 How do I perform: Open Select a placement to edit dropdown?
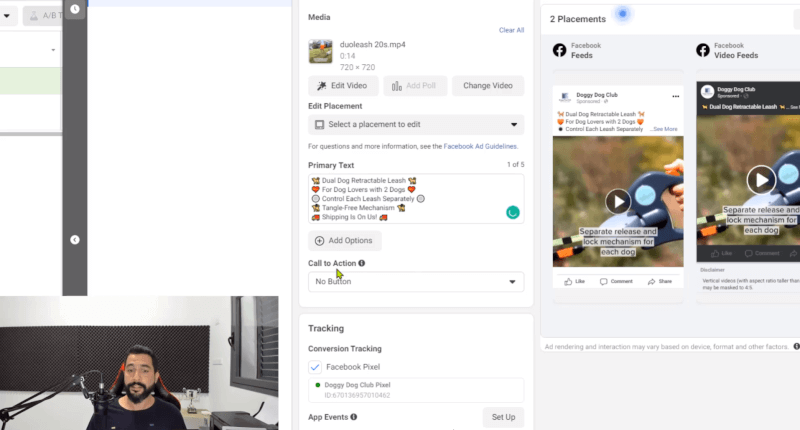click(416, 124)
